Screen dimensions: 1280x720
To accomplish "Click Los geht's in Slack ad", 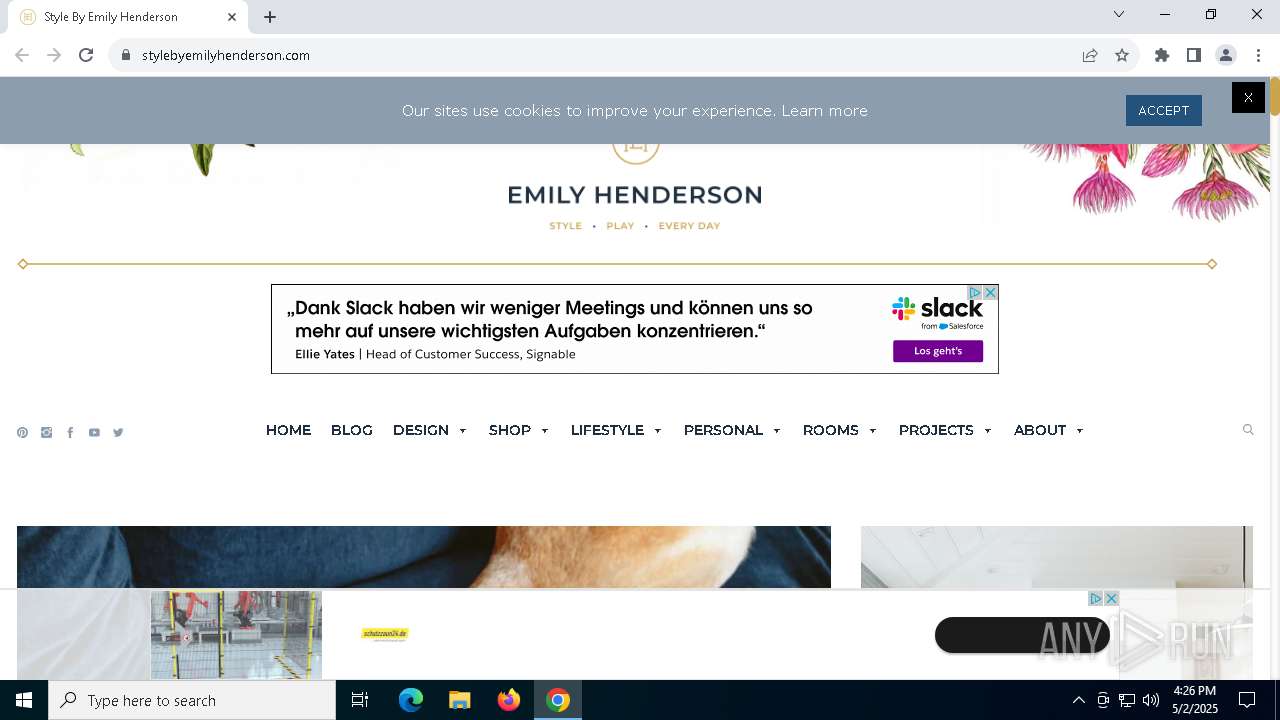I will [938, 351].
